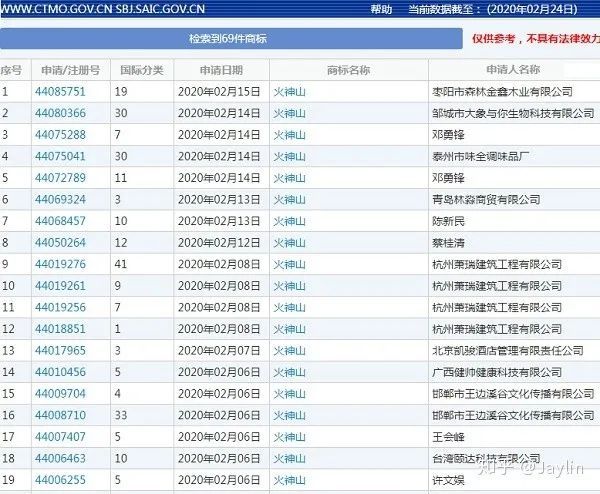Click 火神山 trademark name in row 1
This screenshot has height=494, width=600.
289,92
